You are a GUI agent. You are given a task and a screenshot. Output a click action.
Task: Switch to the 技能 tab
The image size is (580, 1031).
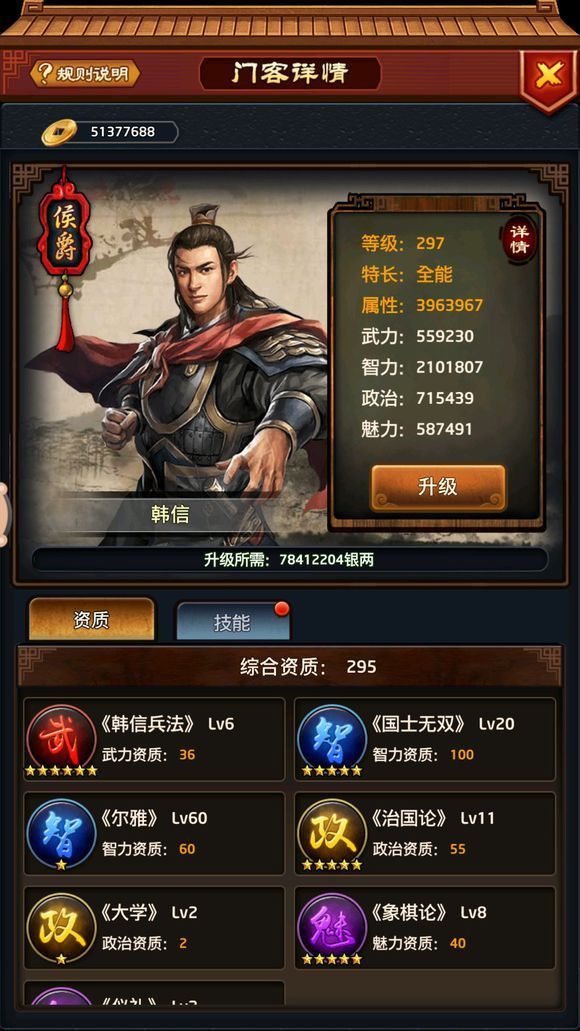[232, 621]
